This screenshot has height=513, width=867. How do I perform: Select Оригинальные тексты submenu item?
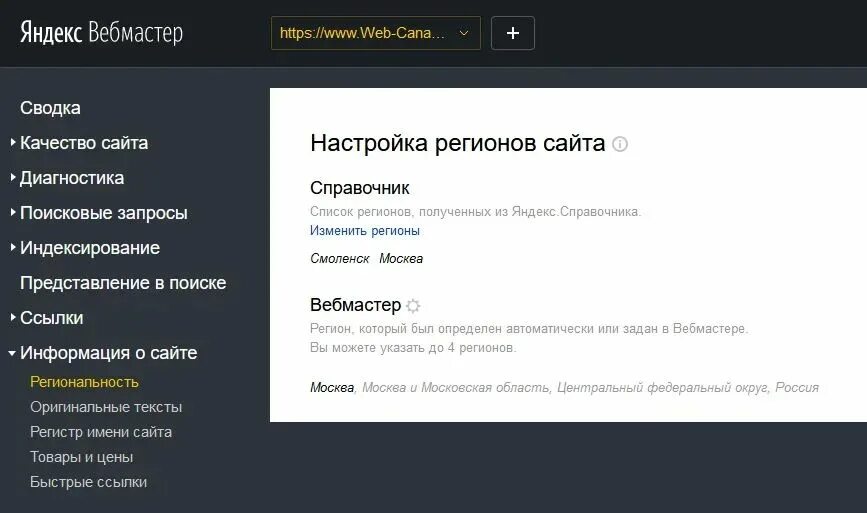point(106,407)
